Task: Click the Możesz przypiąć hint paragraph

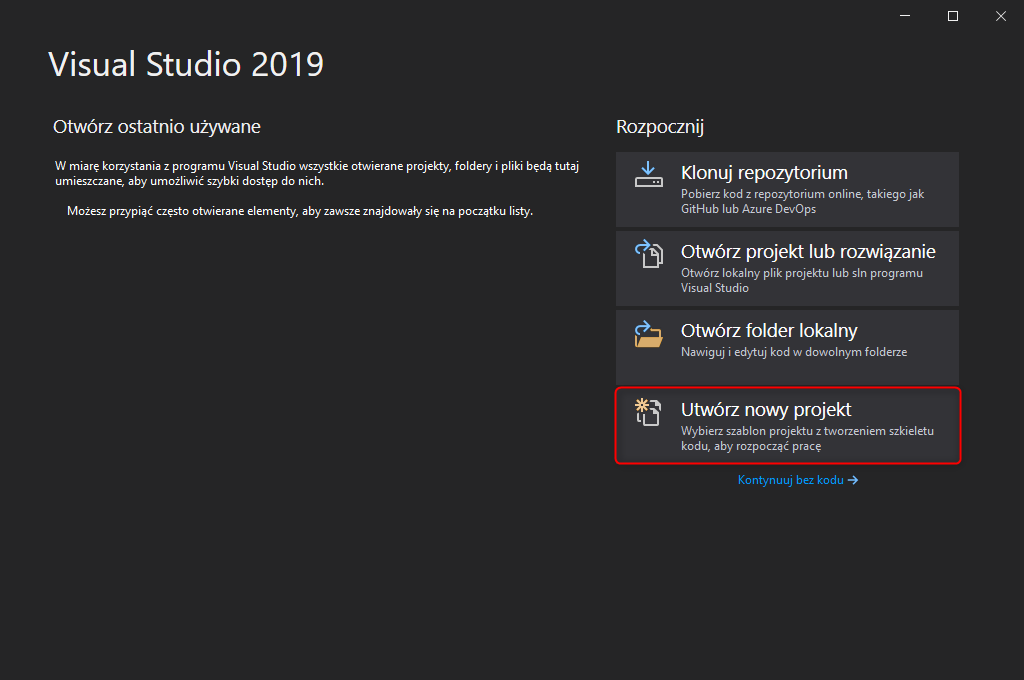Action: [300, 211]
